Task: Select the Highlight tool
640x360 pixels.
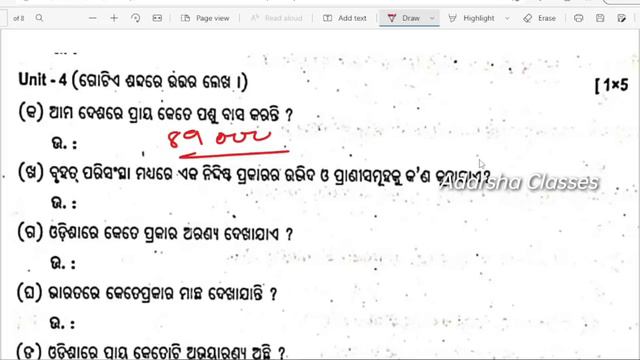Action: (471, 18)
